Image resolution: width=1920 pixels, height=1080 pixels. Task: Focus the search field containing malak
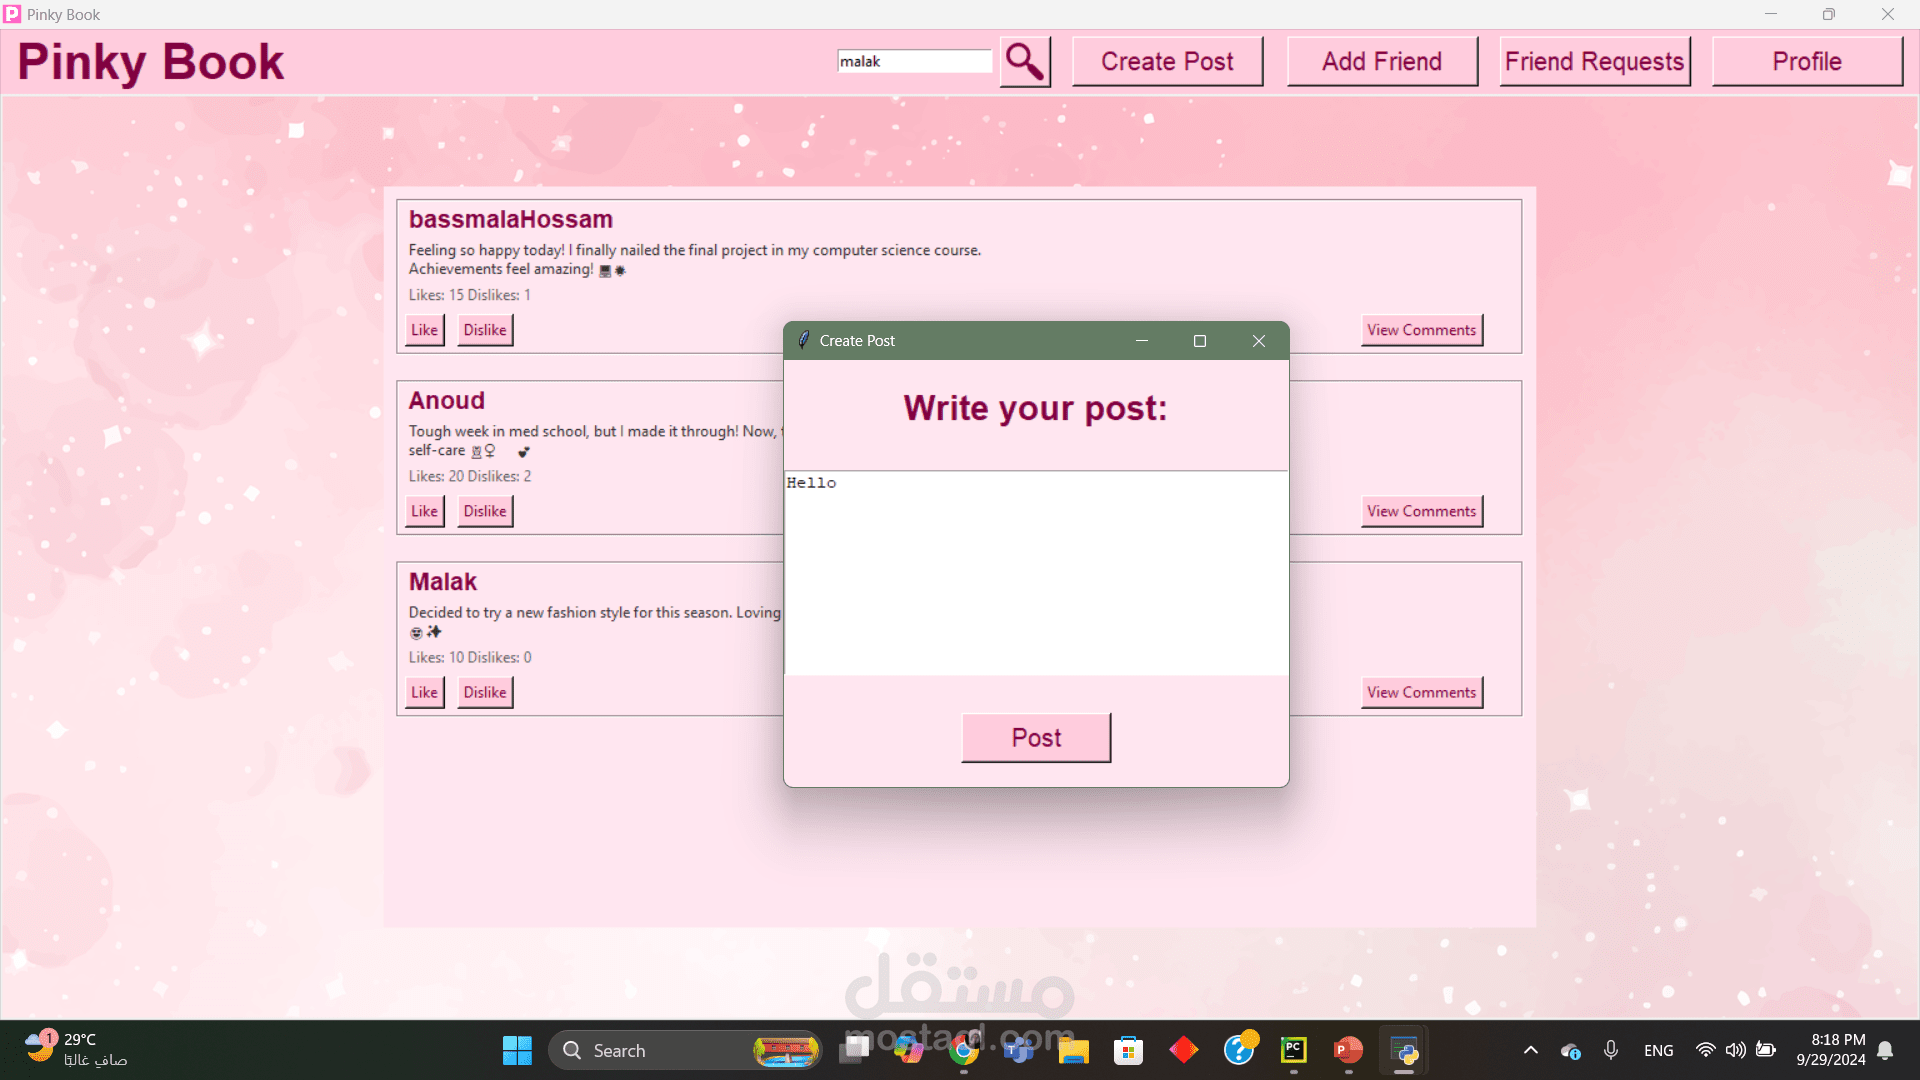tap(914, 62)
